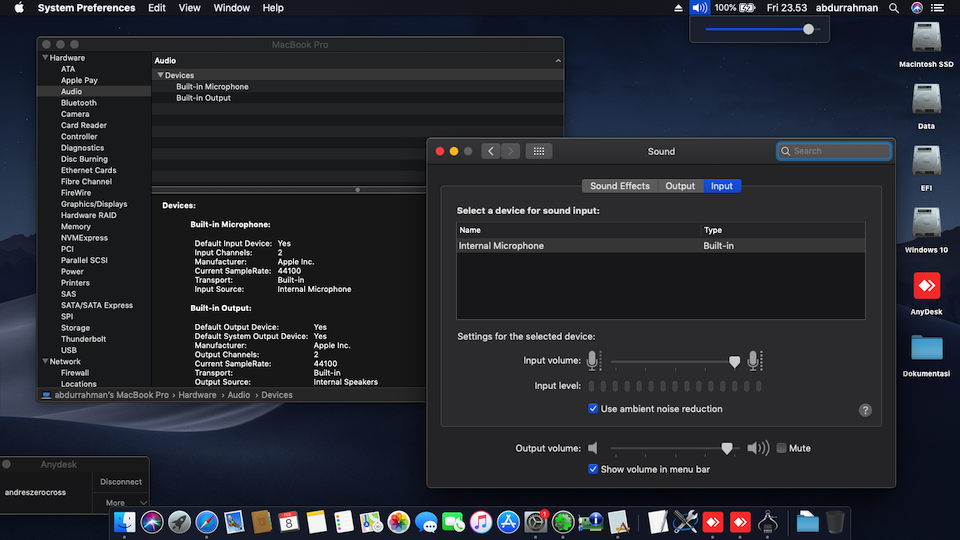The image size is (960, 540).
Task: Launch Safari from the dock
Action: tap(207, 521)
